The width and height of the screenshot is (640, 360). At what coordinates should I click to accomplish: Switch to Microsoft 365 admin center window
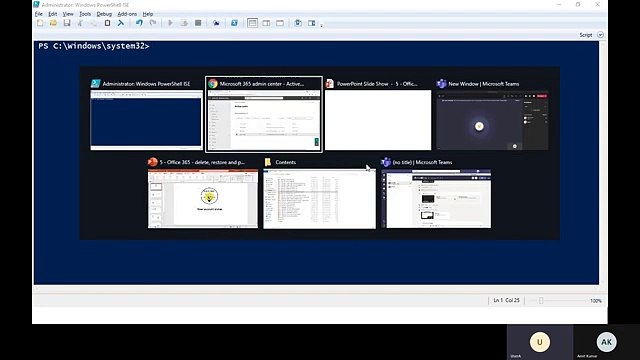[264, 115]
